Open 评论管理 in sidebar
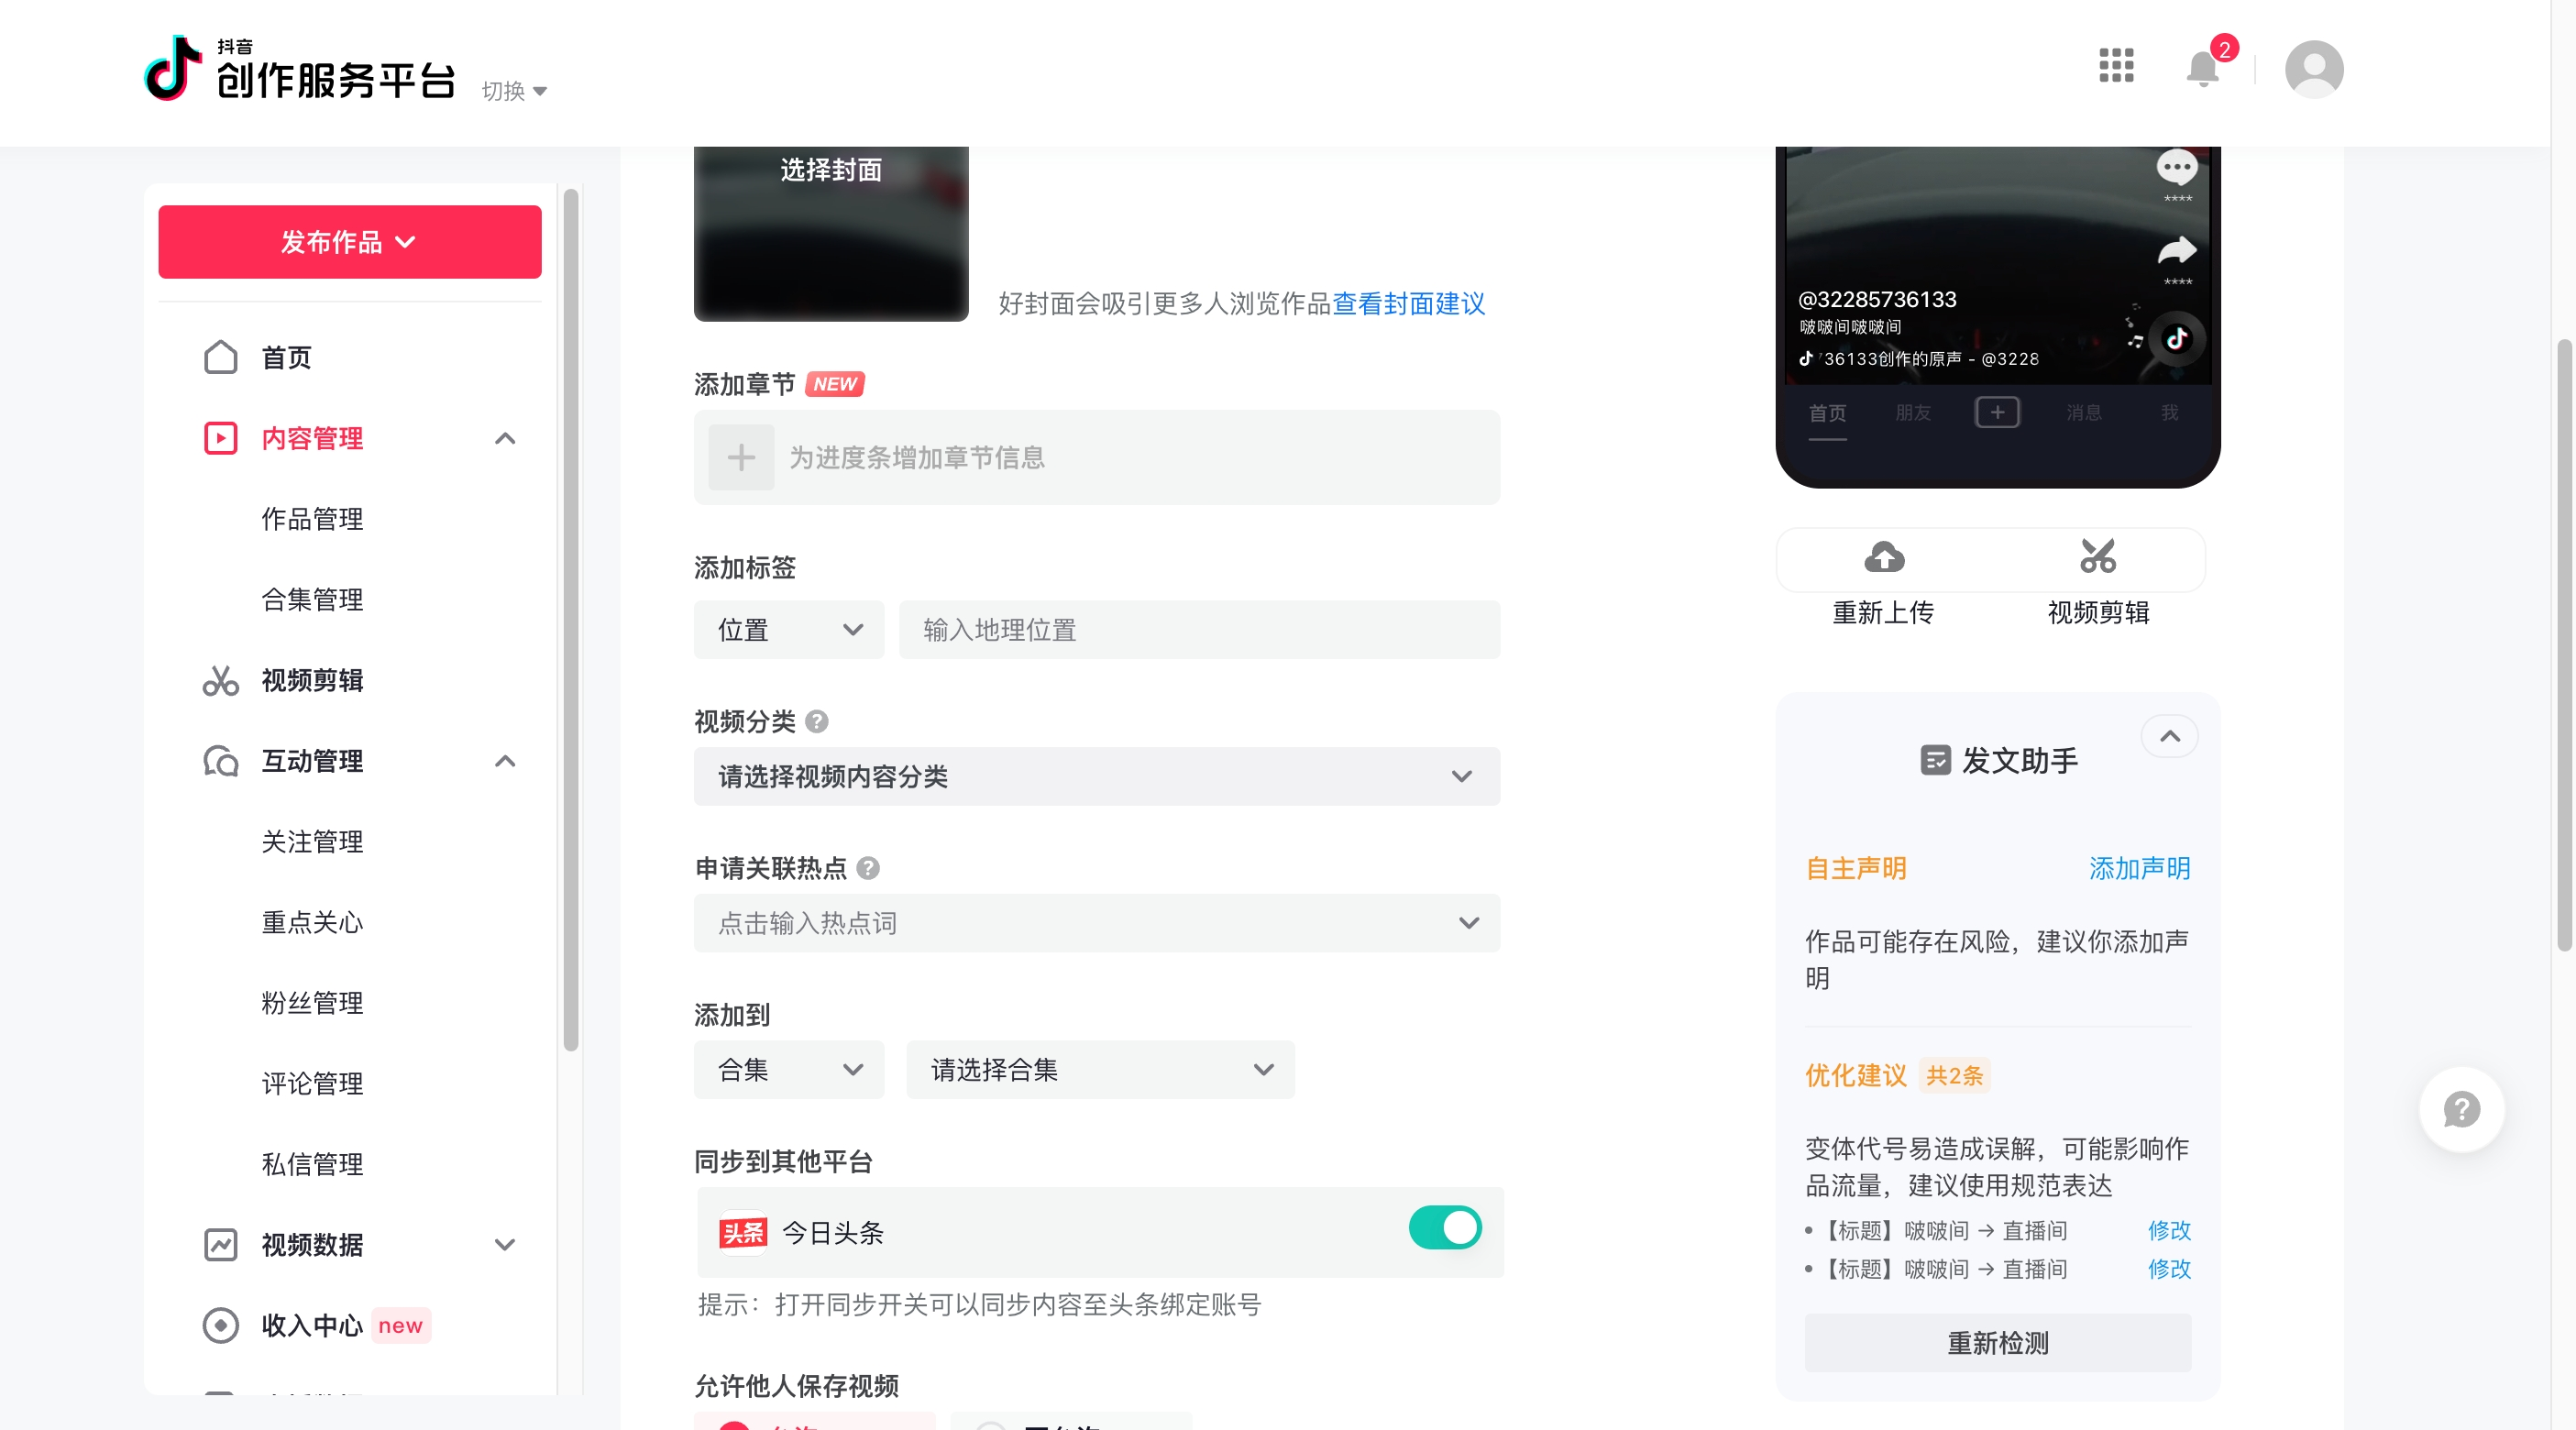2576x1430 pixels. click(312, 1083)
